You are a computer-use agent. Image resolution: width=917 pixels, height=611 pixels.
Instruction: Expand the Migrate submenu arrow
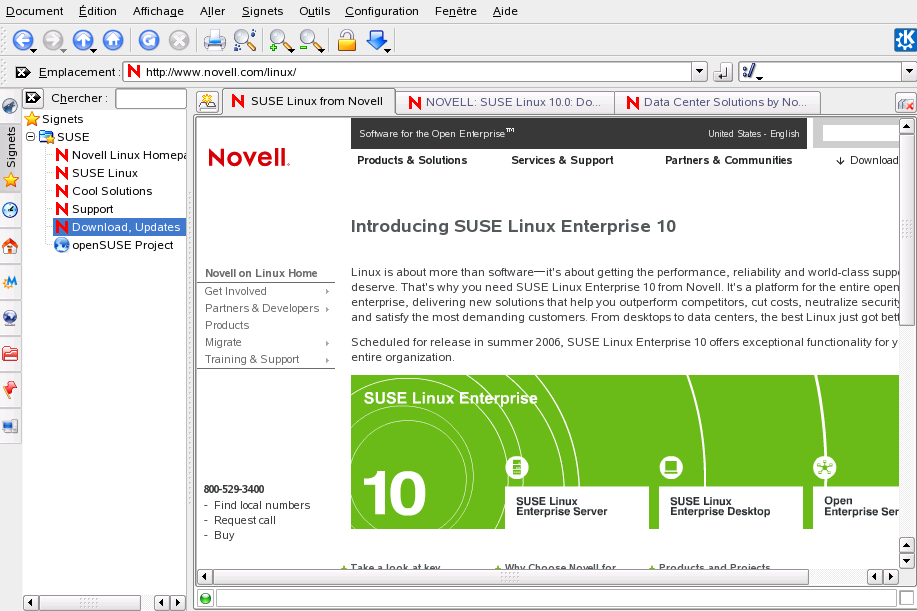pyautogui.click(x=328, y=343)
